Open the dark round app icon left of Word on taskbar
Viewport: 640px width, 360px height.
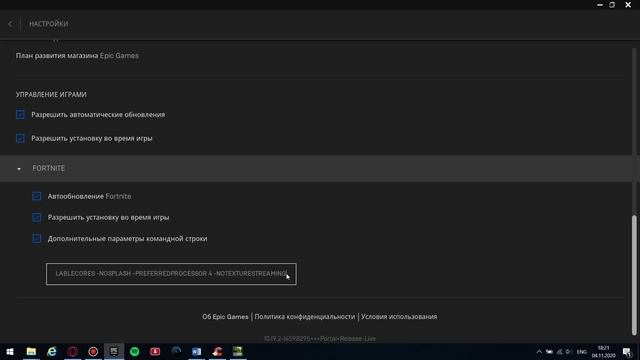click(x=176, y=351)
